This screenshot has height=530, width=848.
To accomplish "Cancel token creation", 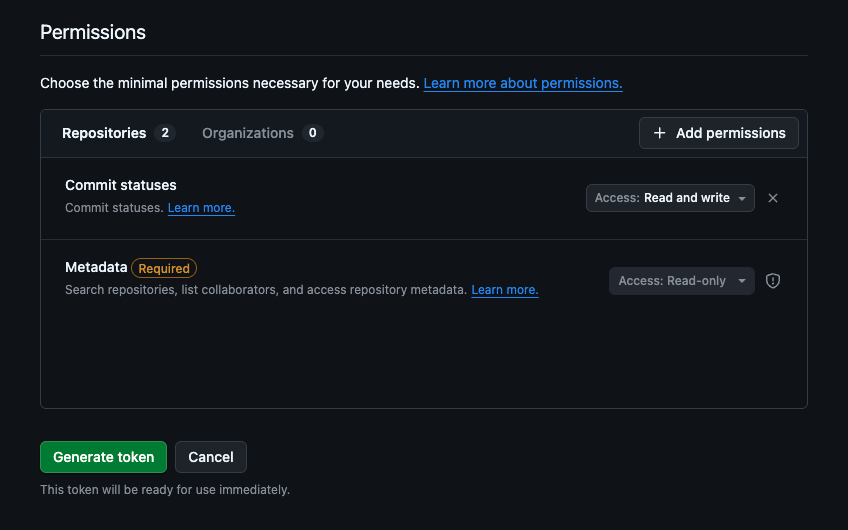I will 211,457.
